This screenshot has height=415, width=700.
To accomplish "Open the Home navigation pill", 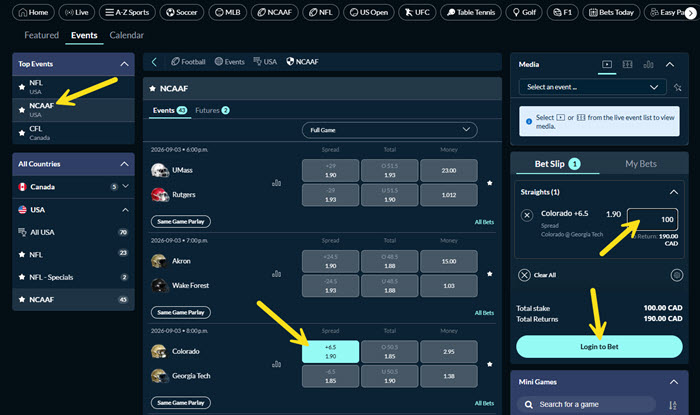I will [x=33, y=12].
